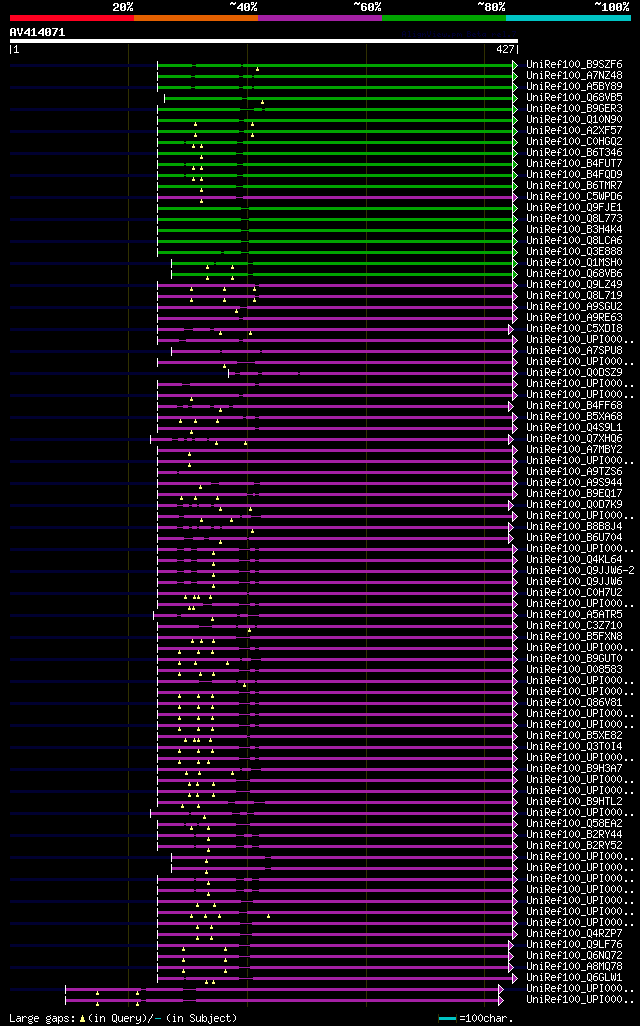Screen dimensions: 640x1026
Task: Pick the UniRef100_B4FF68 subject label
Action: coord(574,406)
